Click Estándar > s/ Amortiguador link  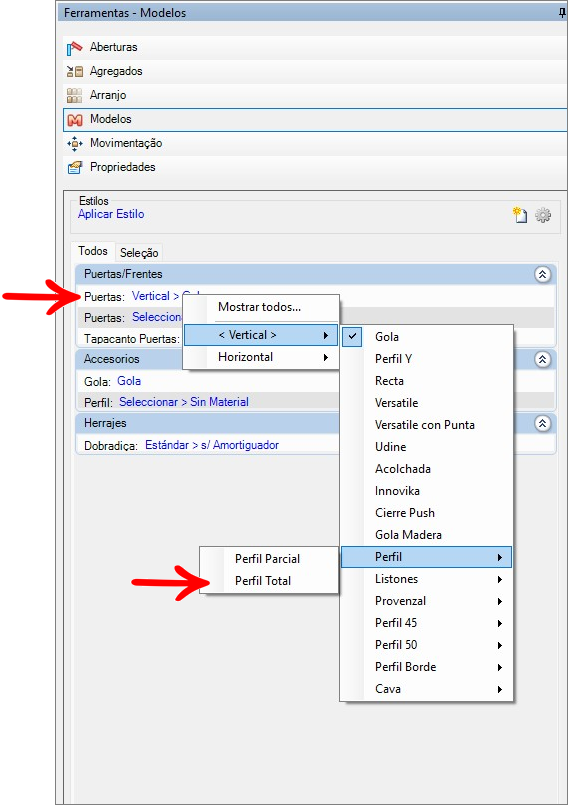[x=212, y=445]
